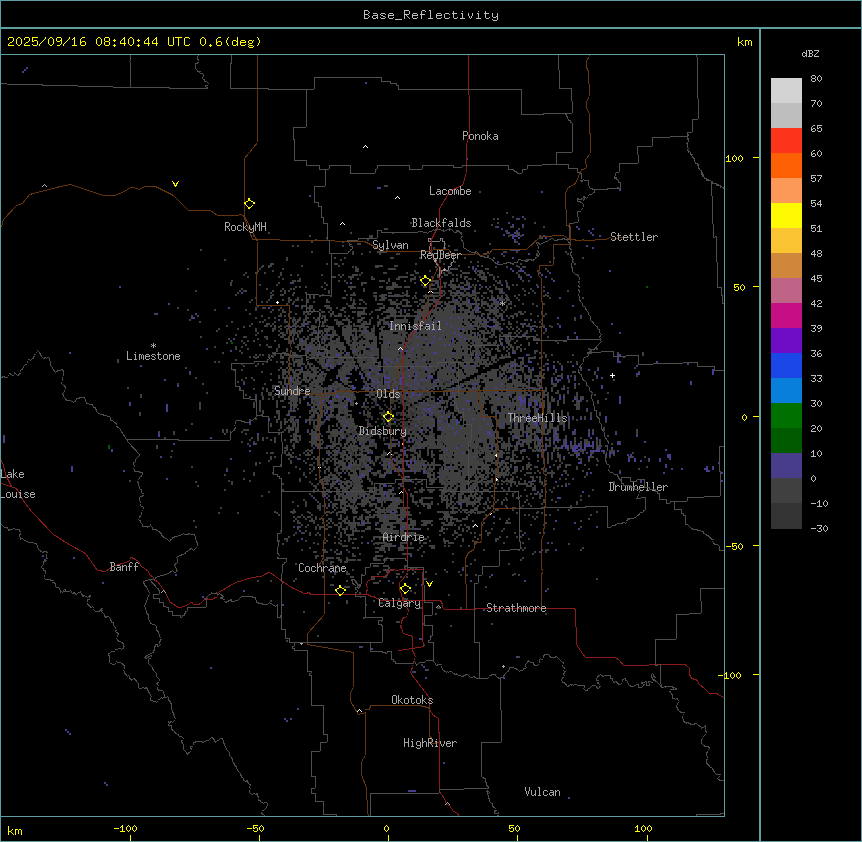Select the white asterisk above the Limestone label
Viewport: 862px width, 842px height.
coord(153,346)
